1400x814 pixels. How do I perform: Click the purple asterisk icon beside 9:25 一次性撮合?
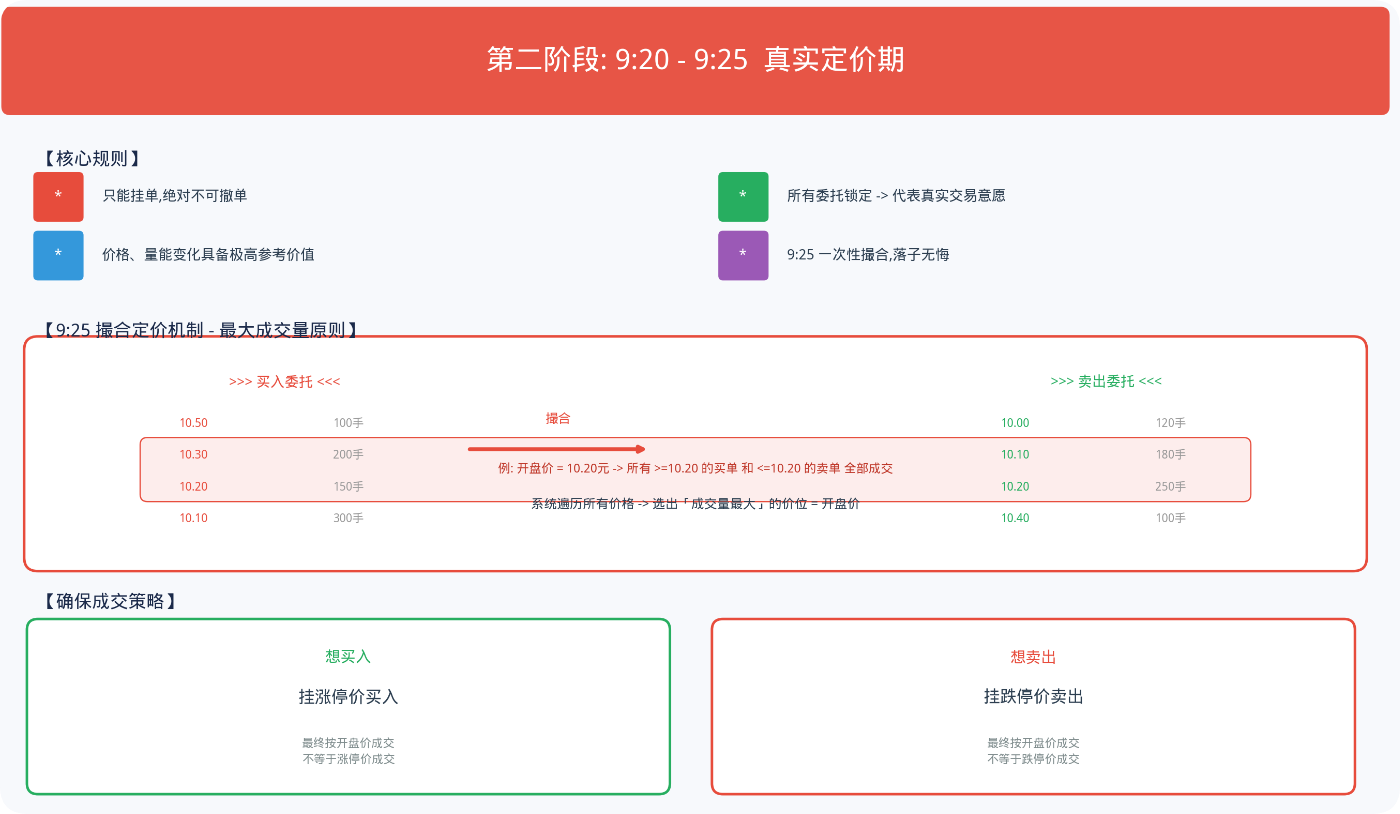point(743,255)
